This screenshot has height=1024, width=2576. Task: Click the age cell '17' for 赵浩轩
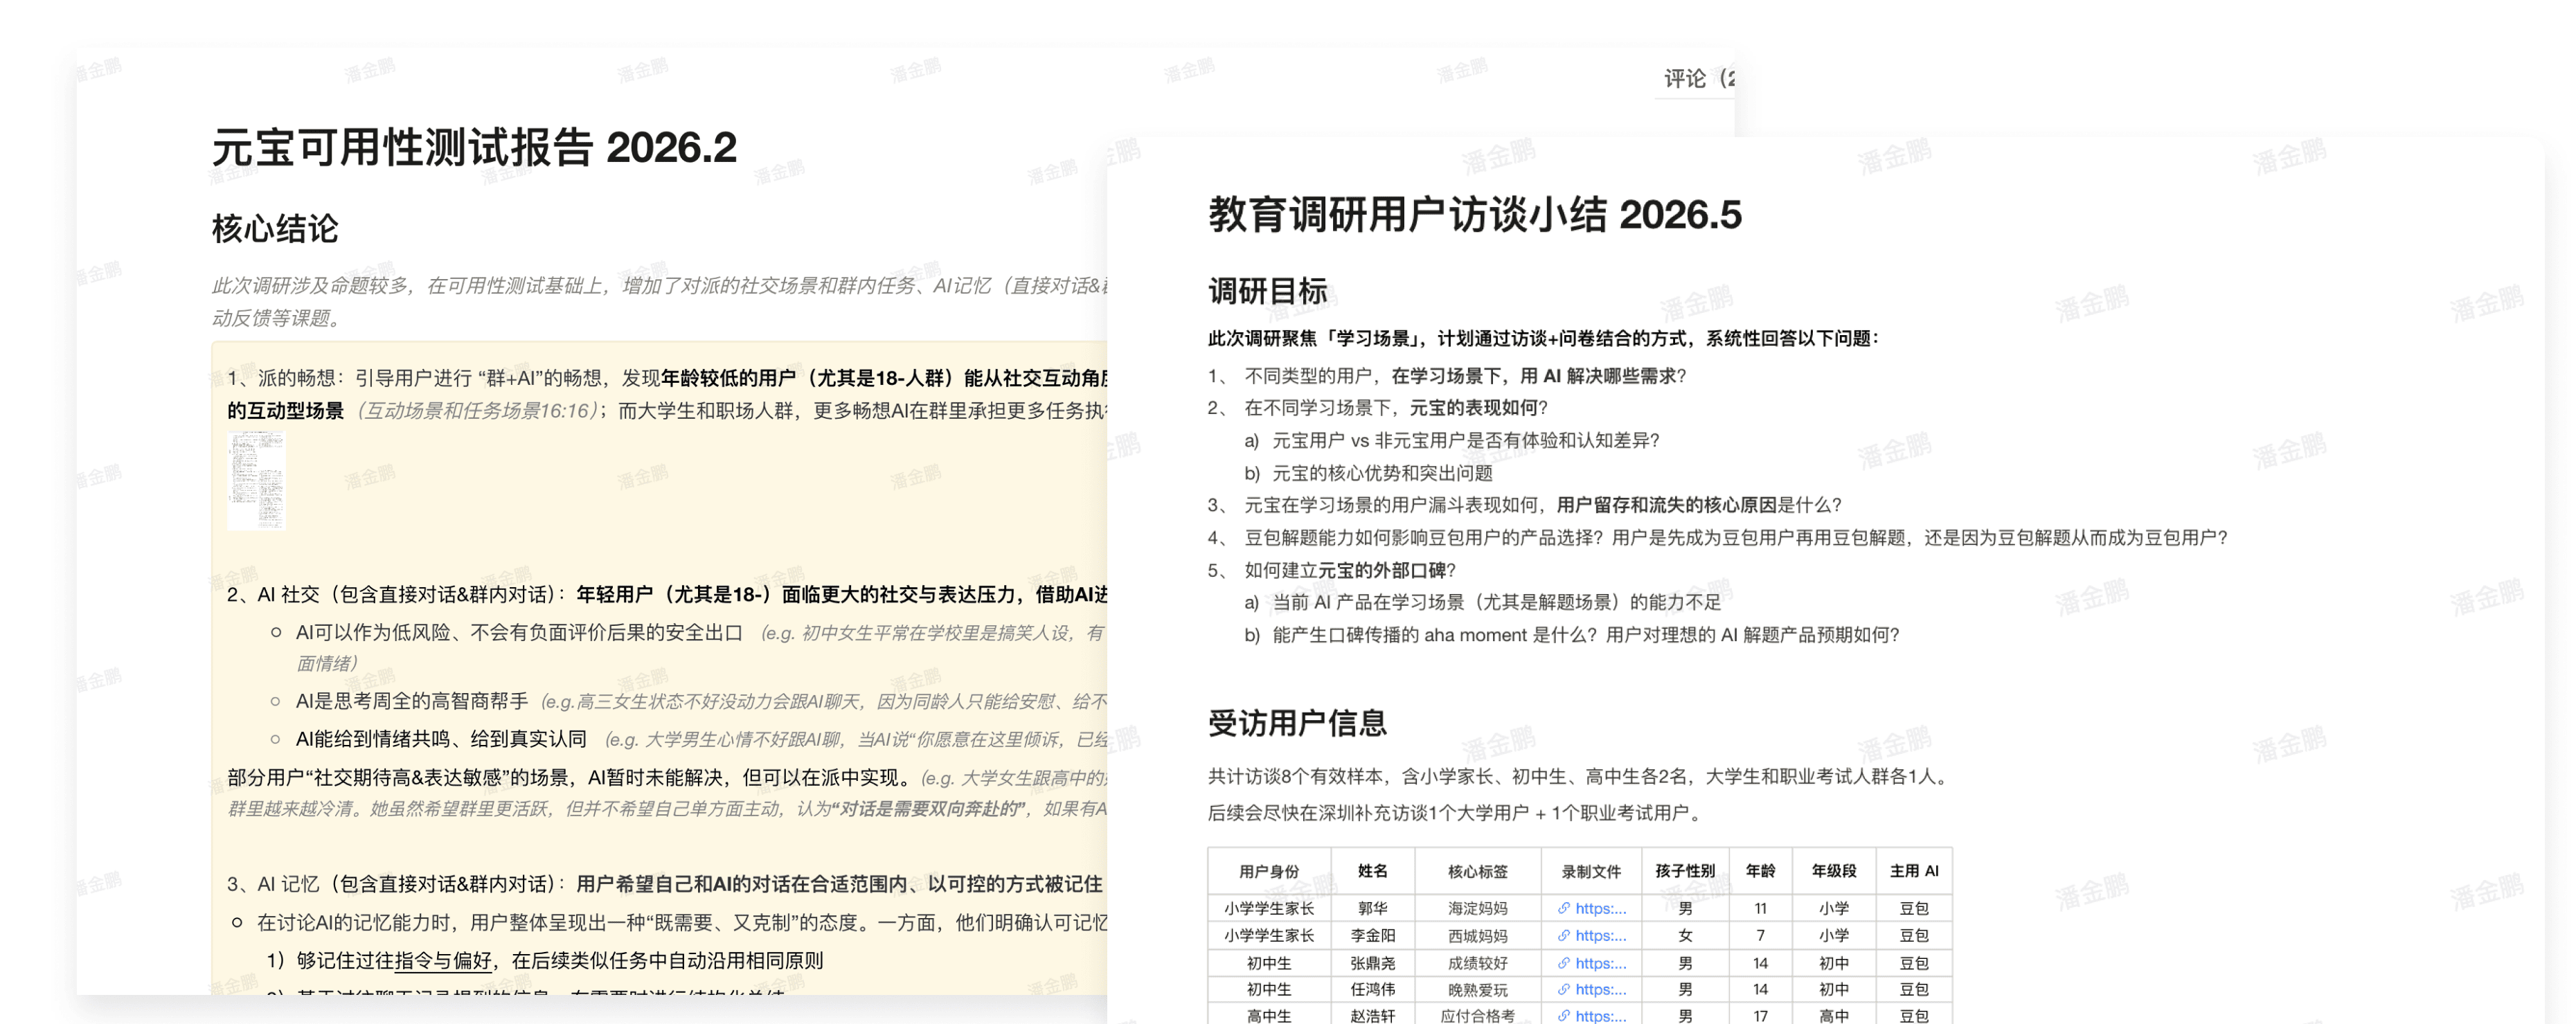pyautogui.click(x=1760, y=1015)
